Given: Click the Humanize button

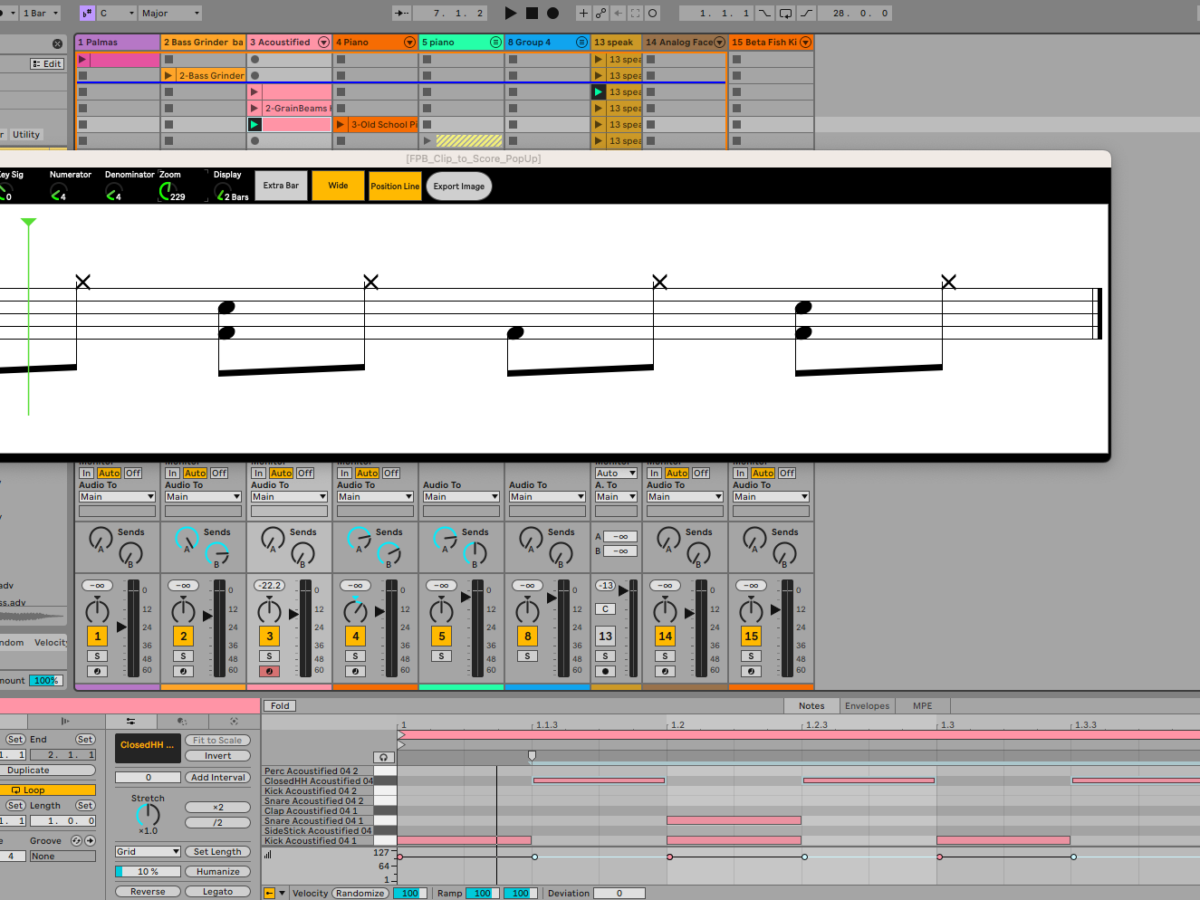Looking at the screenshot, I should [x=218, y=871].
